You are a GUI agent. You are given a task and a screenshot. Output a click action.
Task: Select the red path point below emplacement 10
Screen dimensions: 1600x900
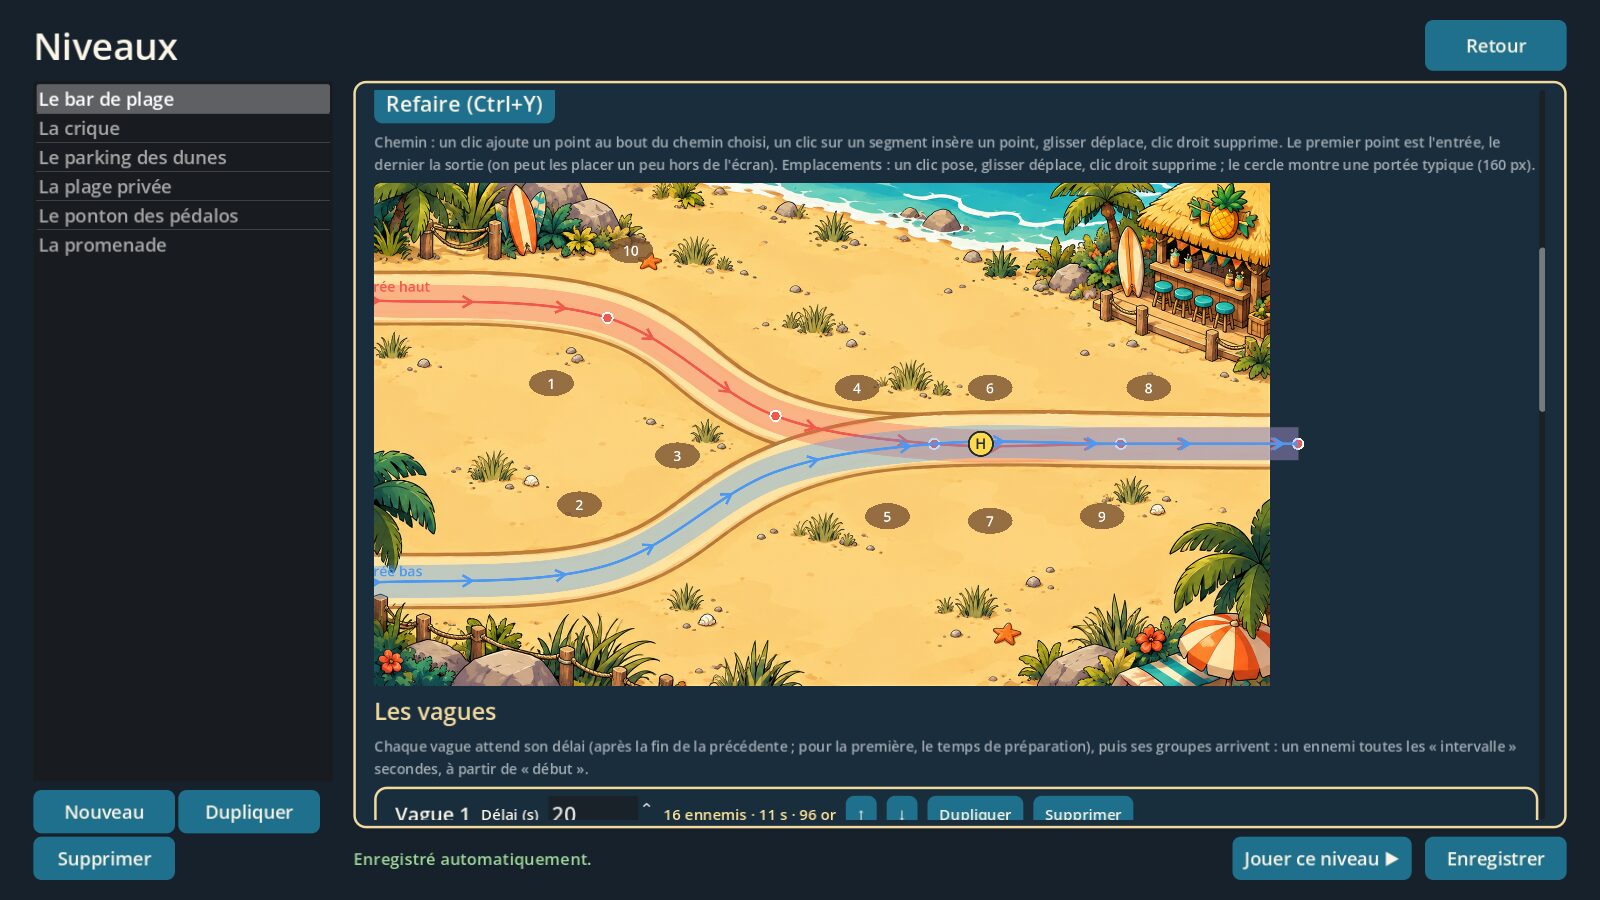607,318
